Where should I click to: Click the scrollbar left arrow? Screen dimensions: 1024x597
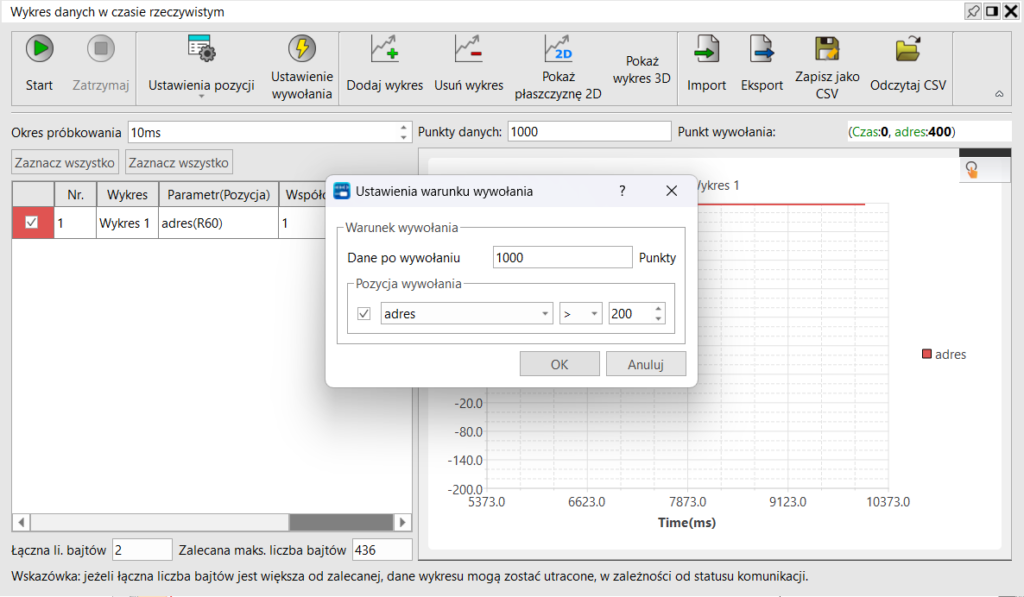click(x=21, y=522)
